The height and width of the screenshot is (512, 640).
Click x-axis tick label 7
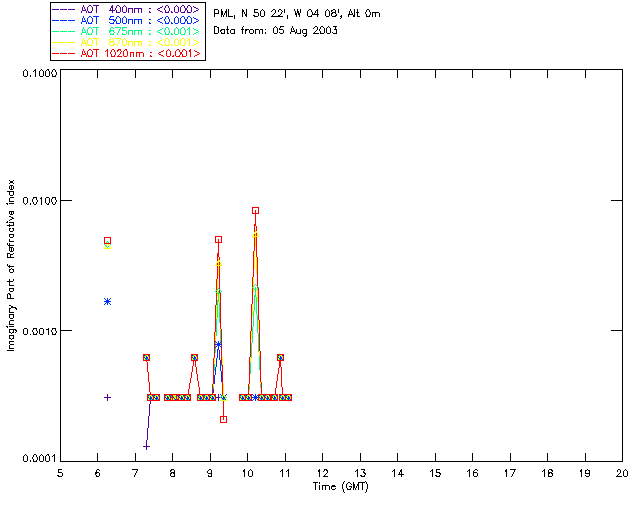135,473
